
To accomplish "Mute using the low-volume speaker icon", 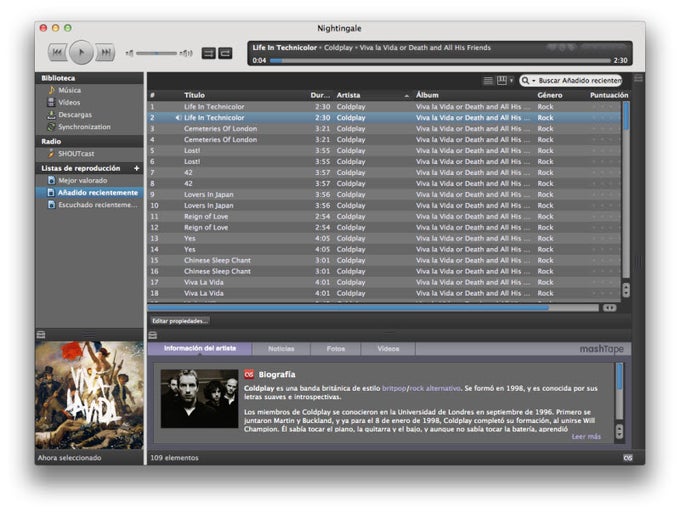I will coord(129,53).
